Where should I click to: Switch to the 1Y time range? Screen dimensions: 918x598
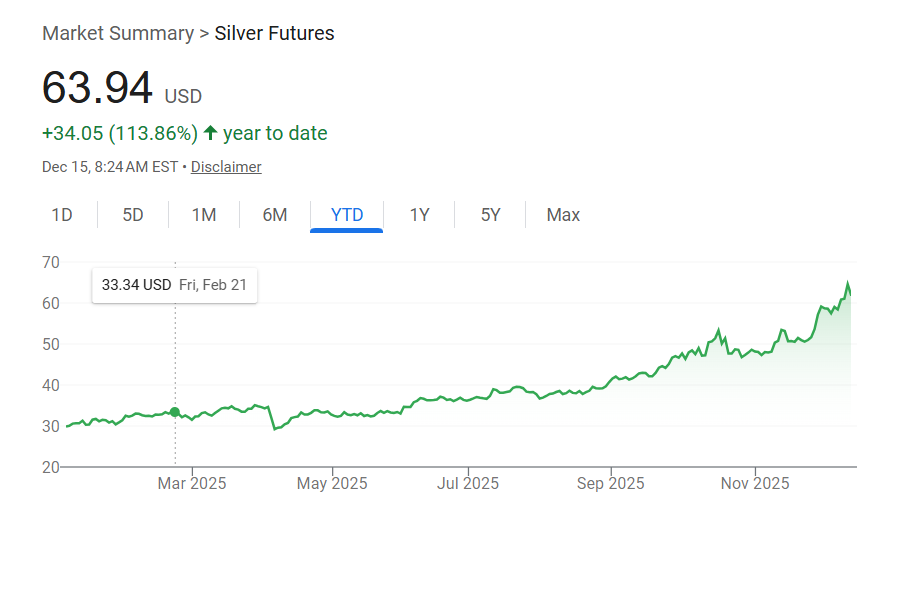(419, 214)
